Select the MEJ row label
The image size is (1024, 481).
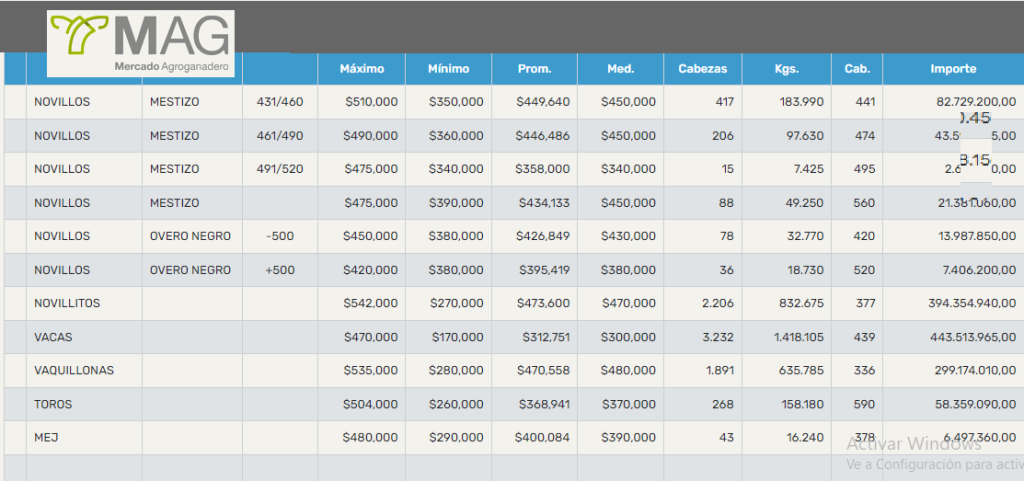point(46,437)
